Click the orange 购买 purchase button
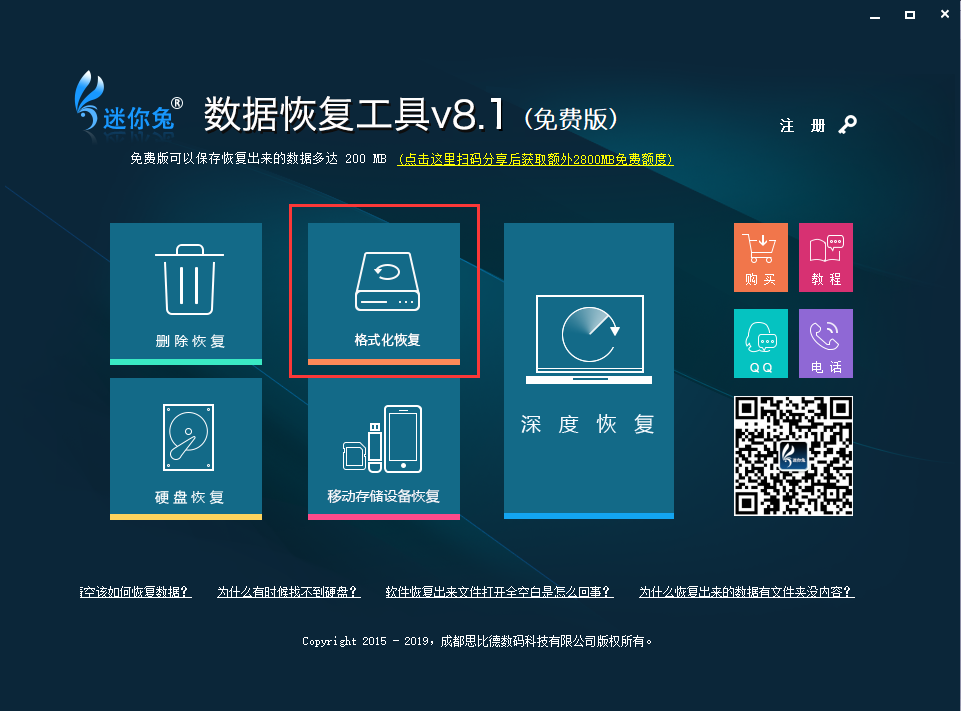The height and width of the screenshot is (711, 961). click(761, 257)
